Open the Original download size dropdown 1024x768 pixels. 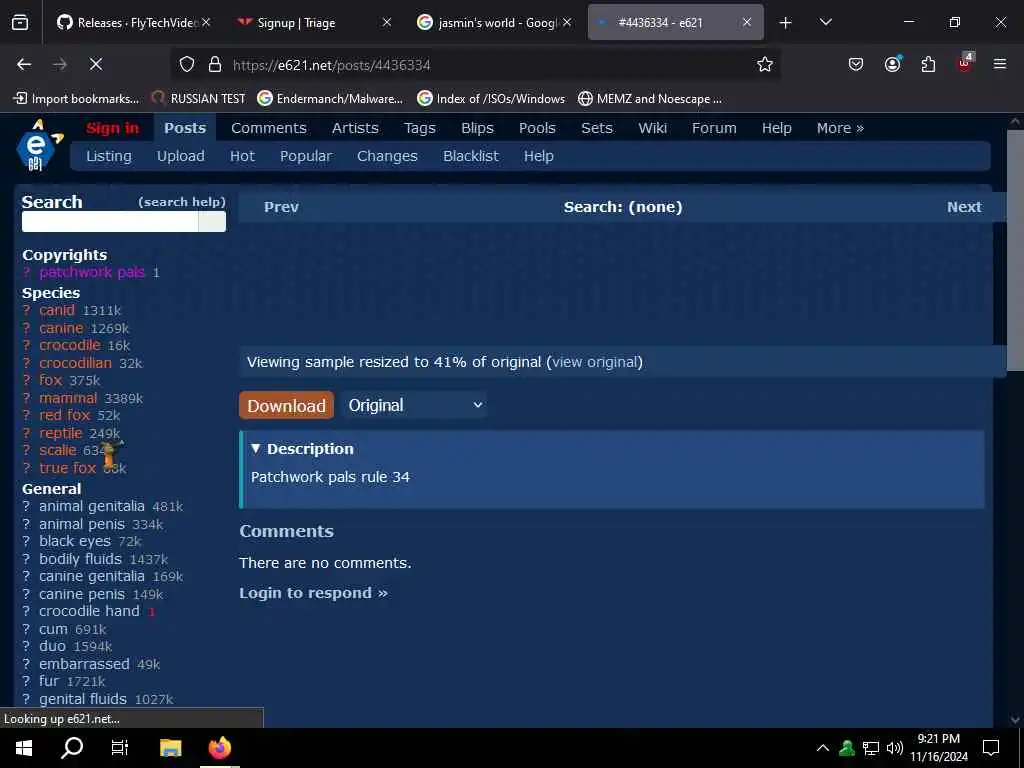pos(414,406)
